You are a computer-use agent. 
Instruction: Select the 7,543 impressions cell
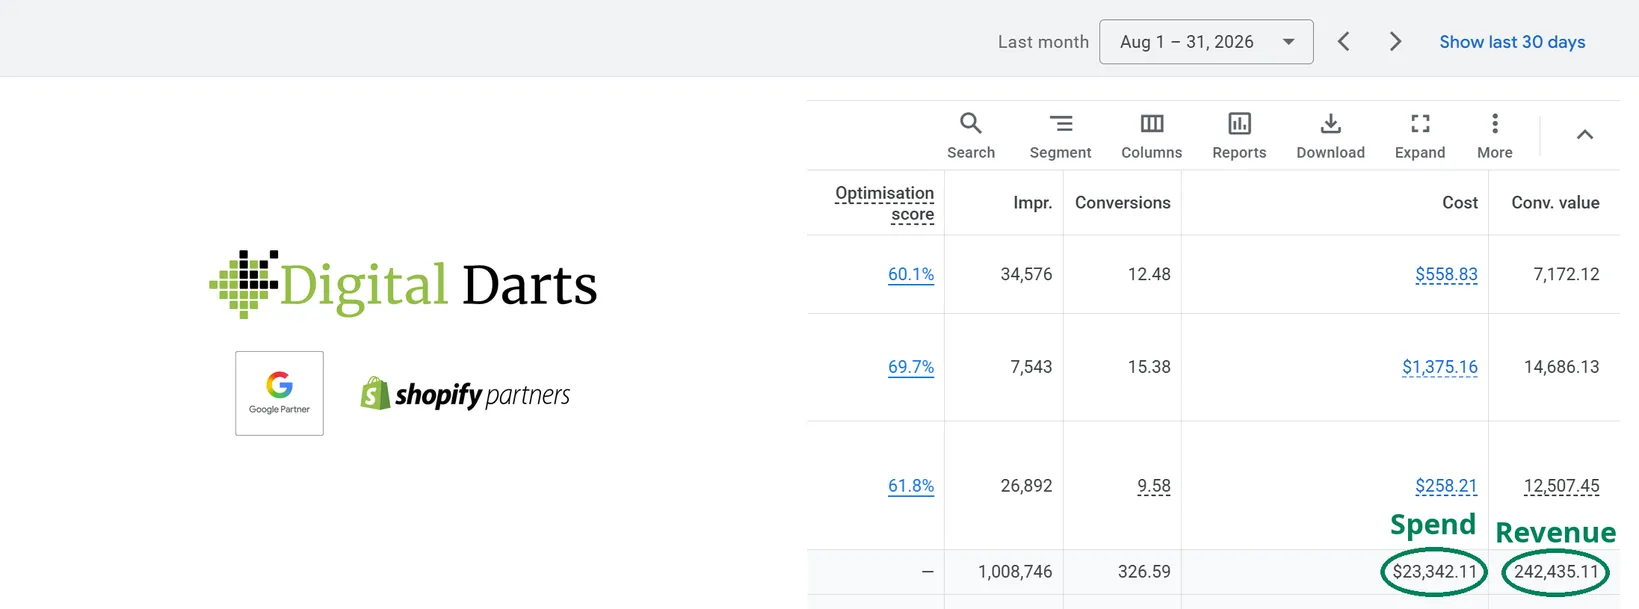click(x=1031, y=367)
